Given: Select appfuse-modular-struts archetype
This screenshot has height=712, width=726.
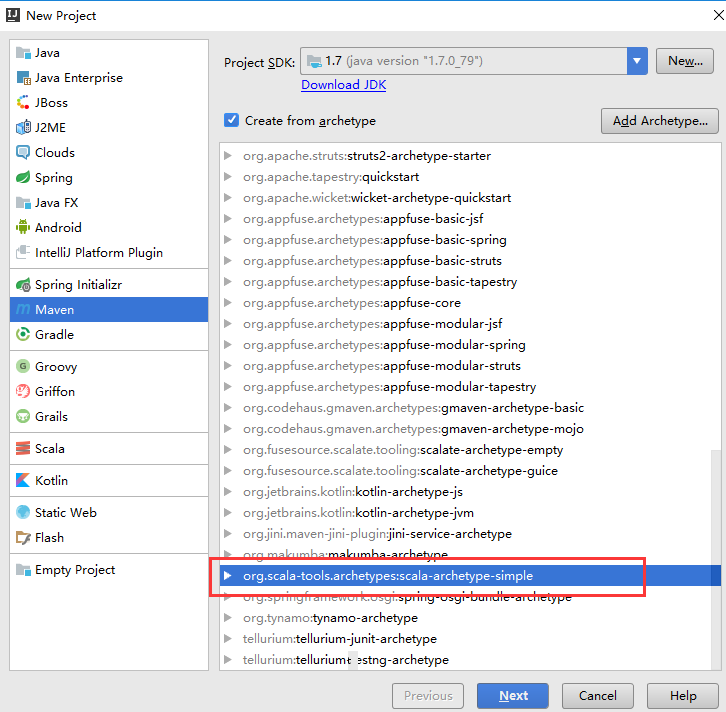Looking at the screenshot, I should pos(470,366).
